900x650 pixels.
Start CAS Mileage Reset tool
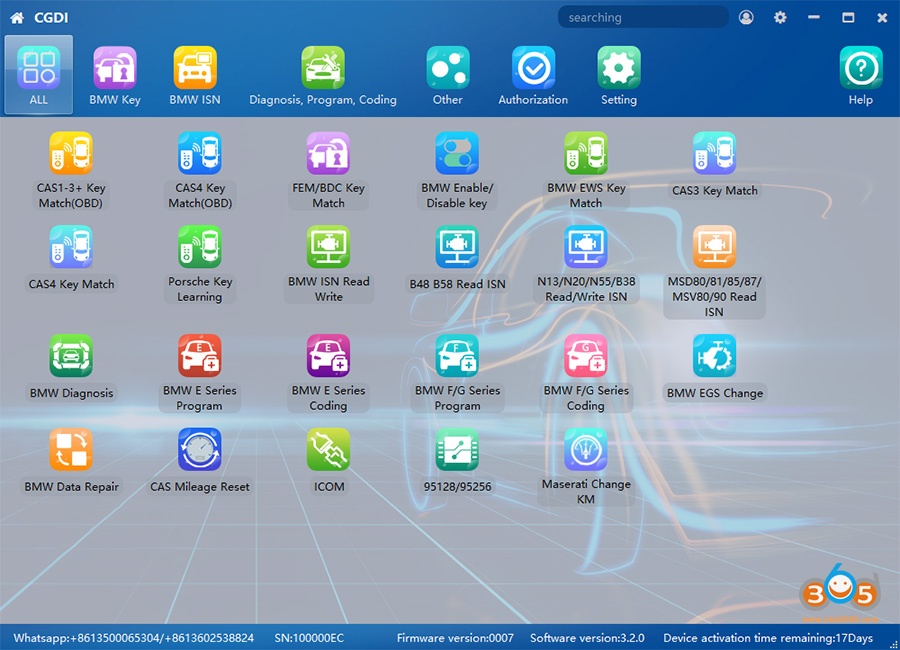point(200,450)
